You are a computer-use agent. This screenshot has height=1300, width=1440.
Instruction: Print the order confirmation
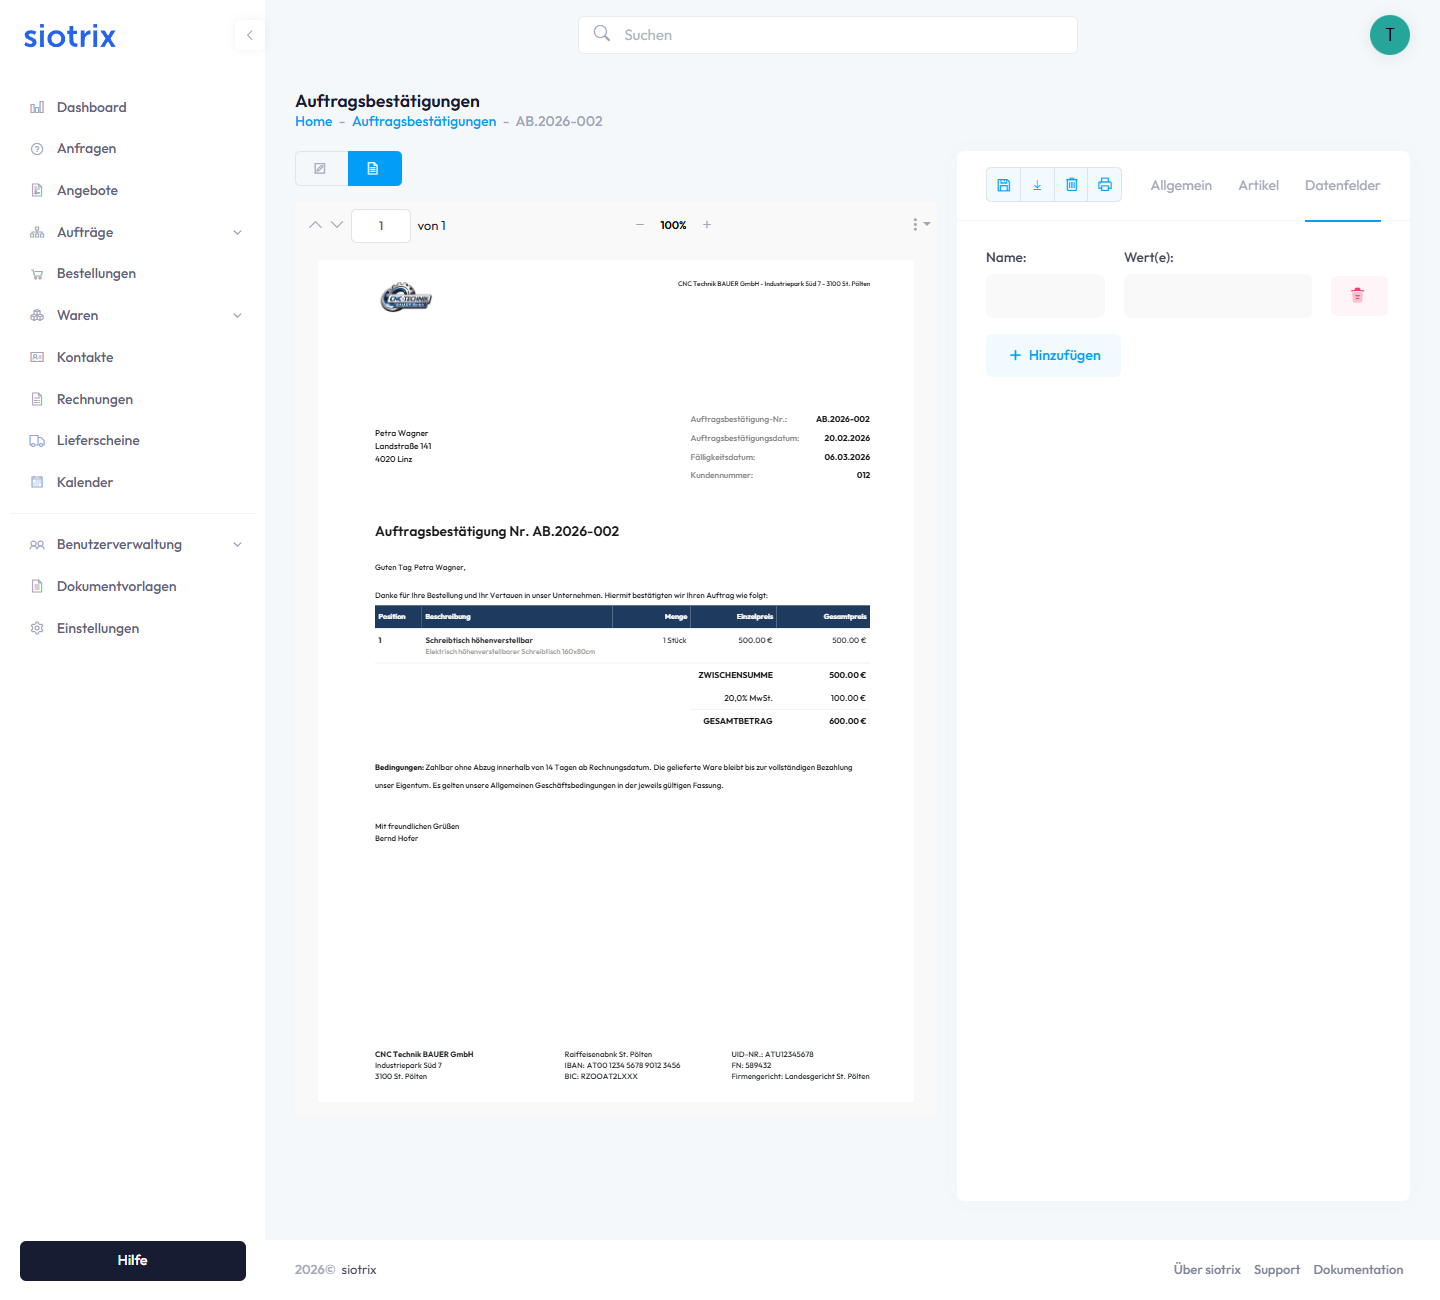click(x=1105, y=185)
